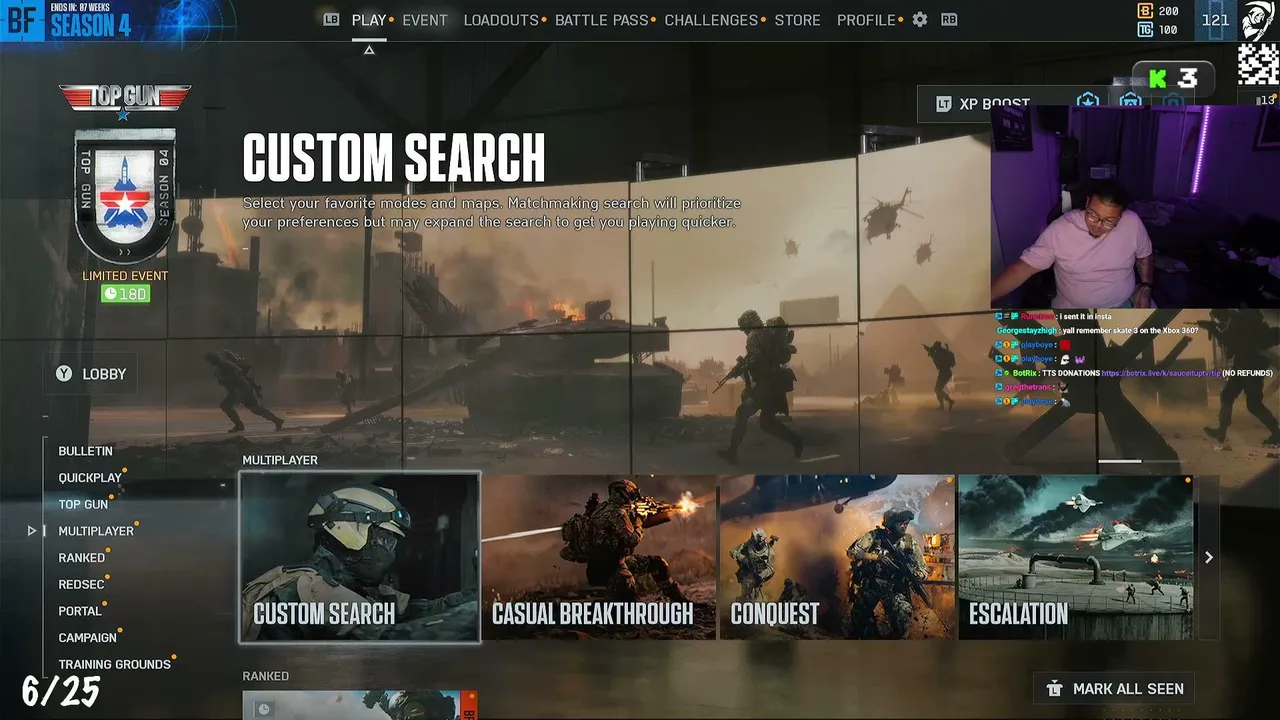Choose the CASUAL BREAKTHROUGH mode card
Image resolution: width=1280 pixels, height=720 pixels.
coord(599,557)
